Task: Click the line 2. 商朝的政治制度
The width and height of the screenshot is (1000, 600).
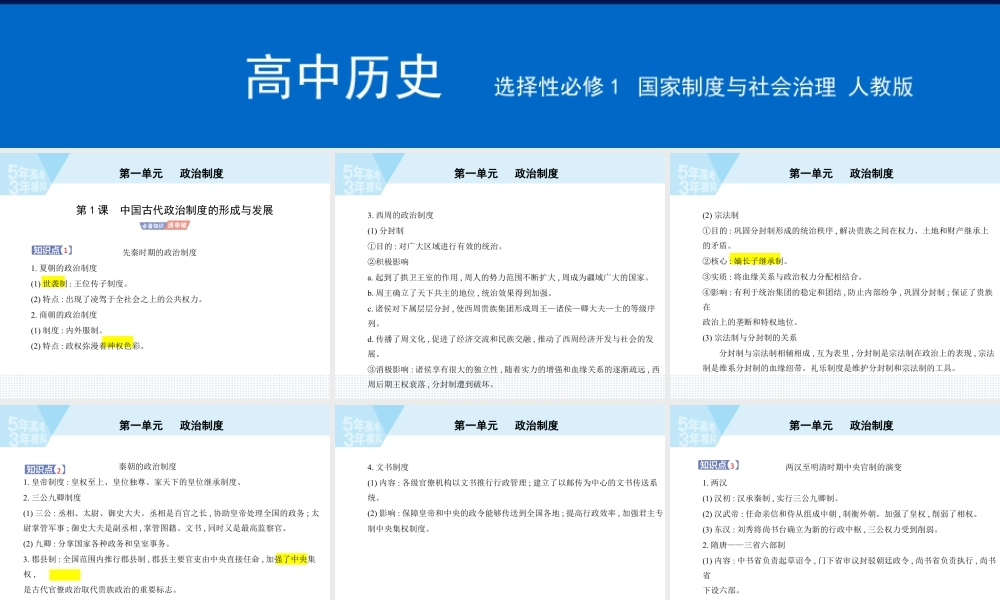Action: click(x=64, y=315)
